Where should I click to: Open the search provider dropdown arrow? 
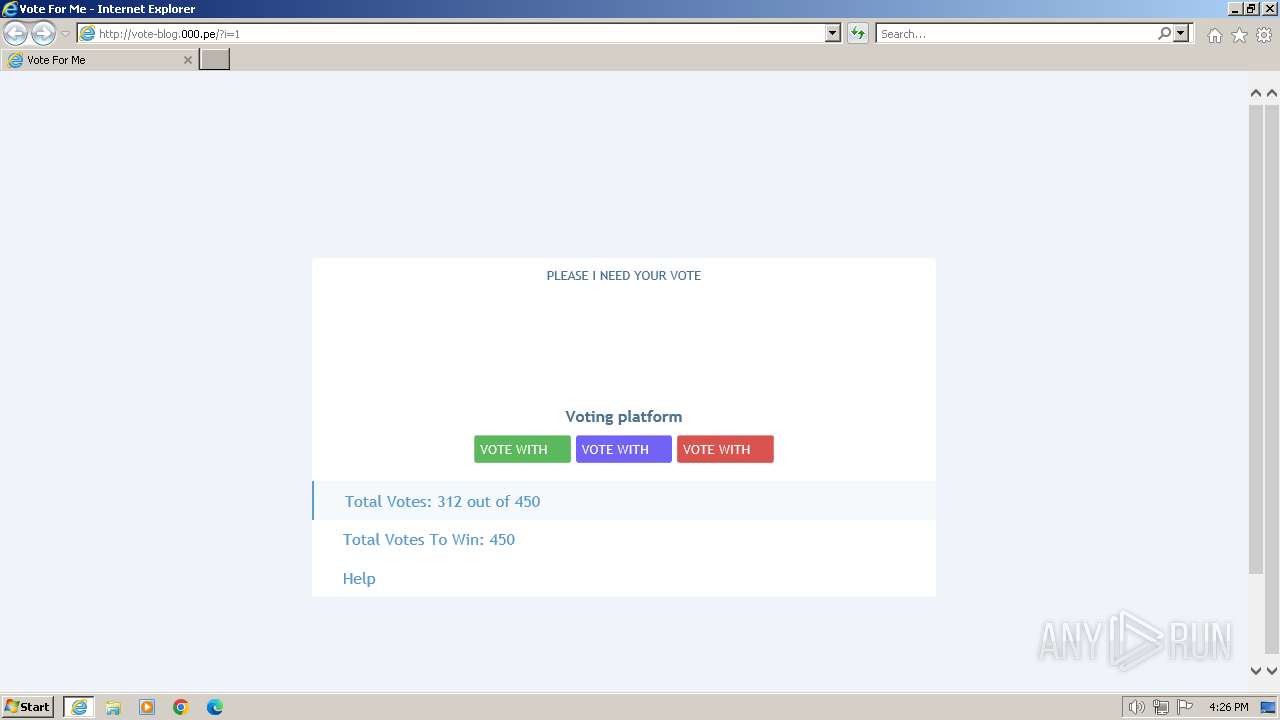tap(1181, 33)
